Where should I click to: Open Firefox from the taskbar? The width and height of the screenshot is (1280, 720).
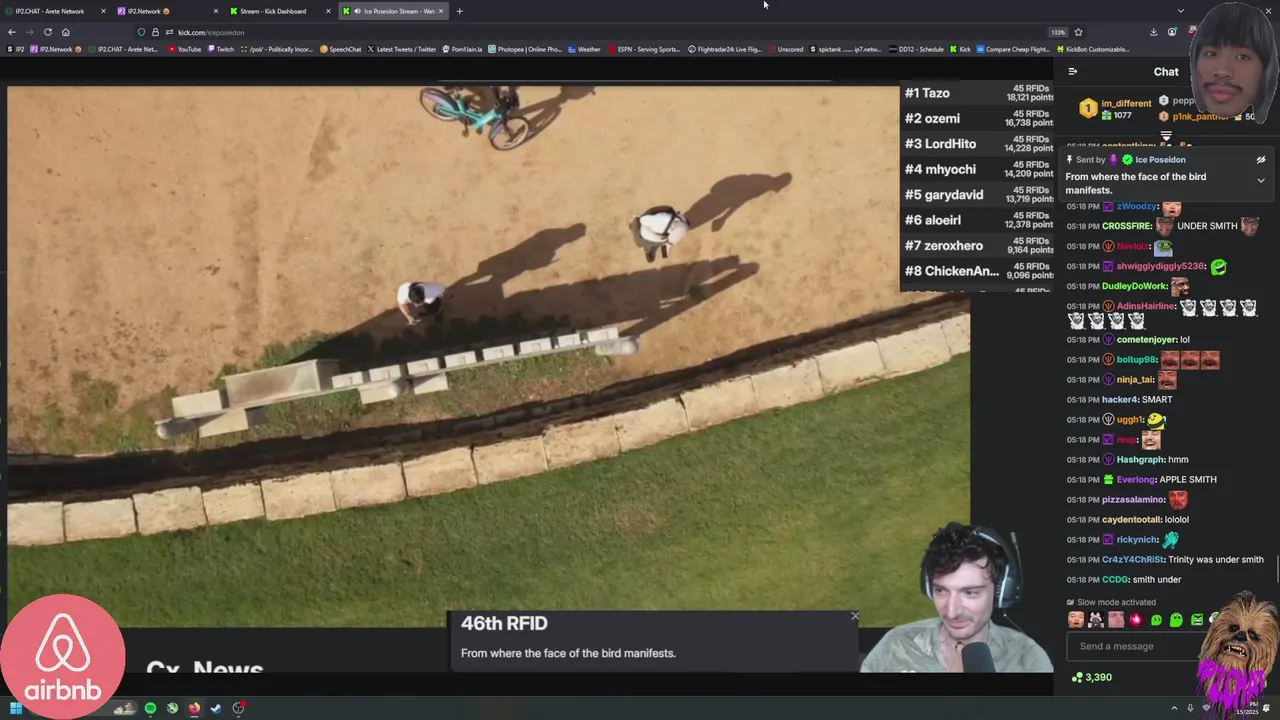pyautogui.click(x=194, y=708)
